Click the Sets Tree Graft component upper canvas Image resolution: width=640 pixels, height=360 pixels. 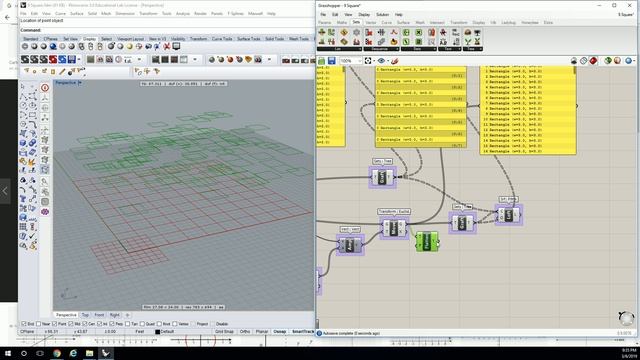382,177
